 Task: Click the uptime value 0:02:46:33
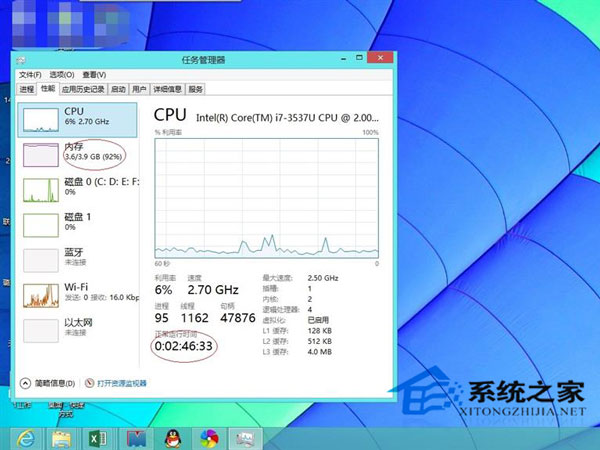pos(183,346)
